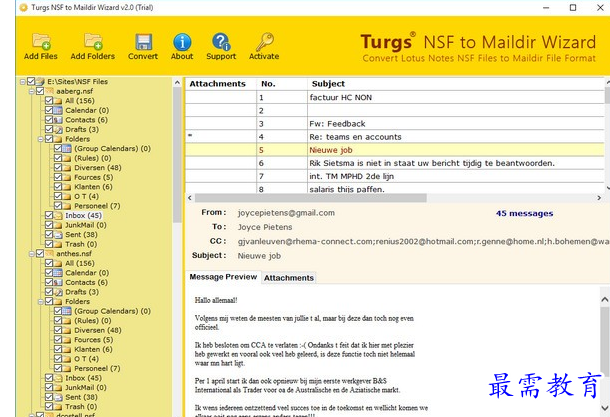Click the Activate key icon
Viewport: 610px width, 417px height.
tap(265, 41)
